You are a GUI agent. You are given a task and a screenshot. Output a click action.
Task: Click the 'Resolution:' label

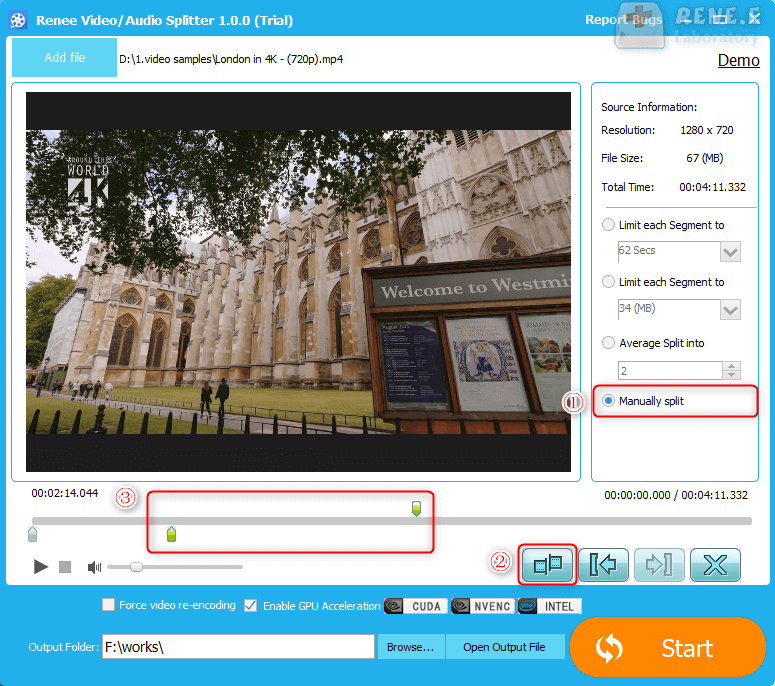click(x=628, y=130)
